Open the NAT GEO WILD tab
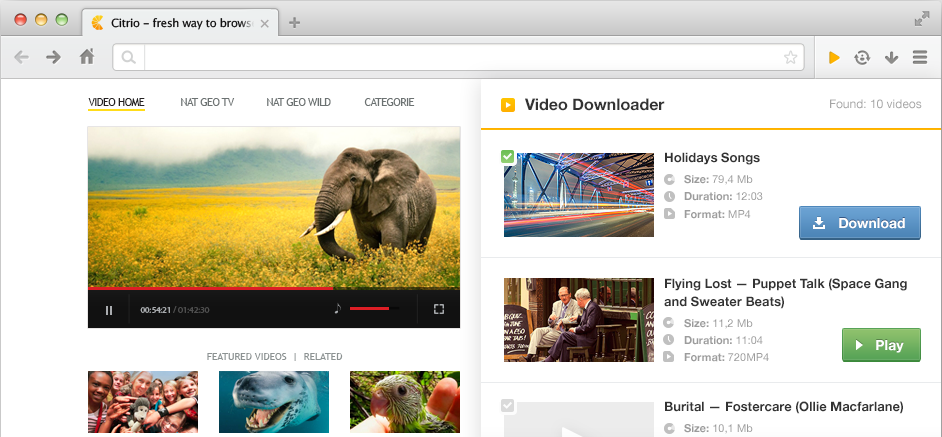This screenshot has height=437, width=942. (298, 102)
